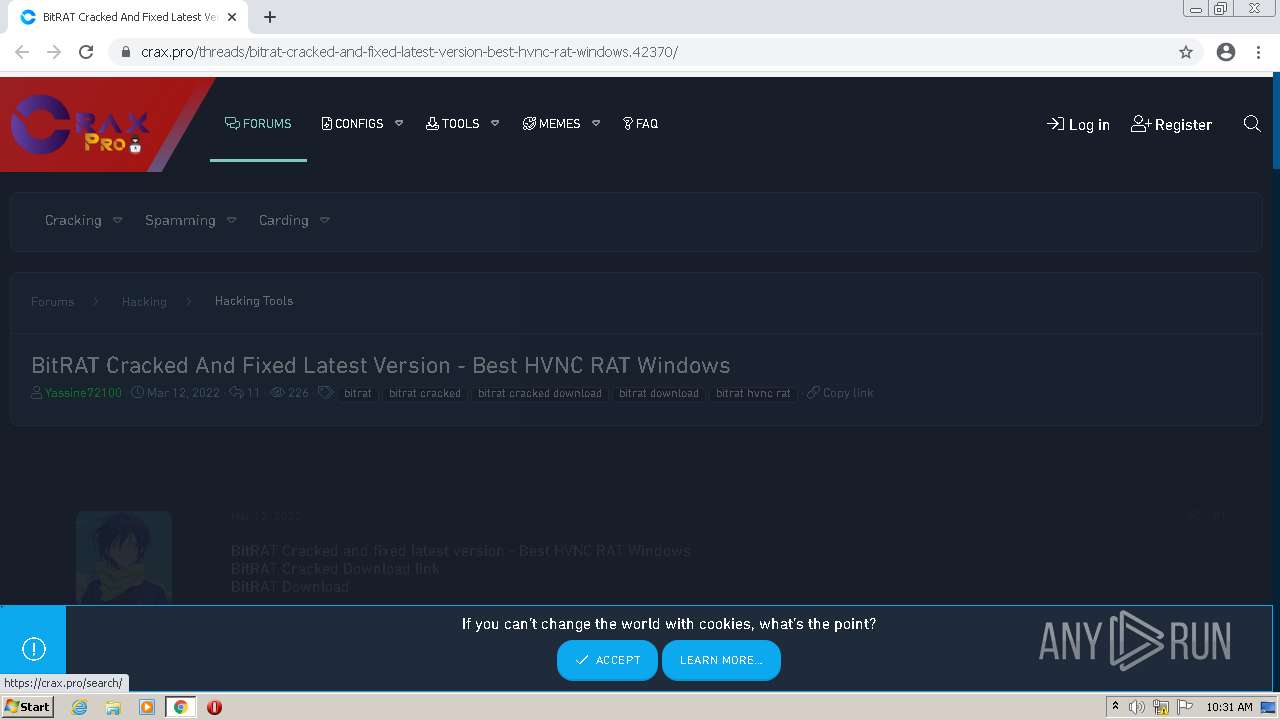Screen dimensions: 1280x720
Task: Click the Chrome icon in the taskbar
Action: click(x=180, y=707)
